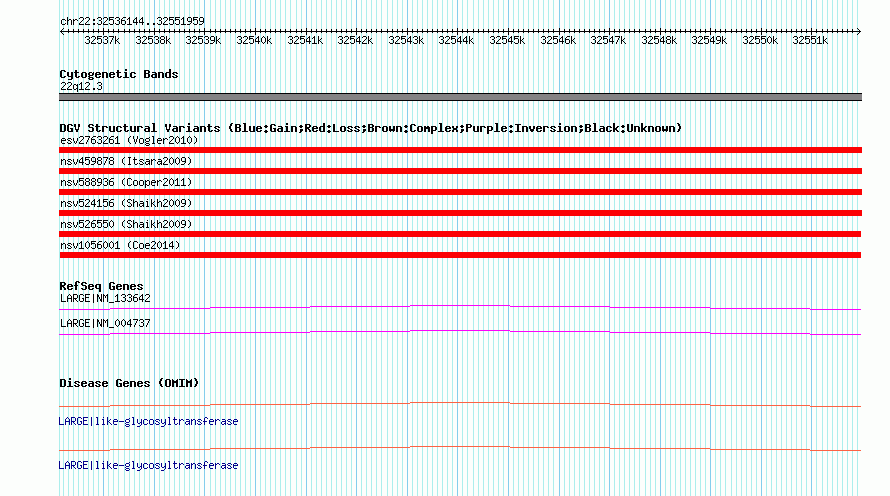
Task: Click the red bar under nsv588936
Action: [460, 192]
